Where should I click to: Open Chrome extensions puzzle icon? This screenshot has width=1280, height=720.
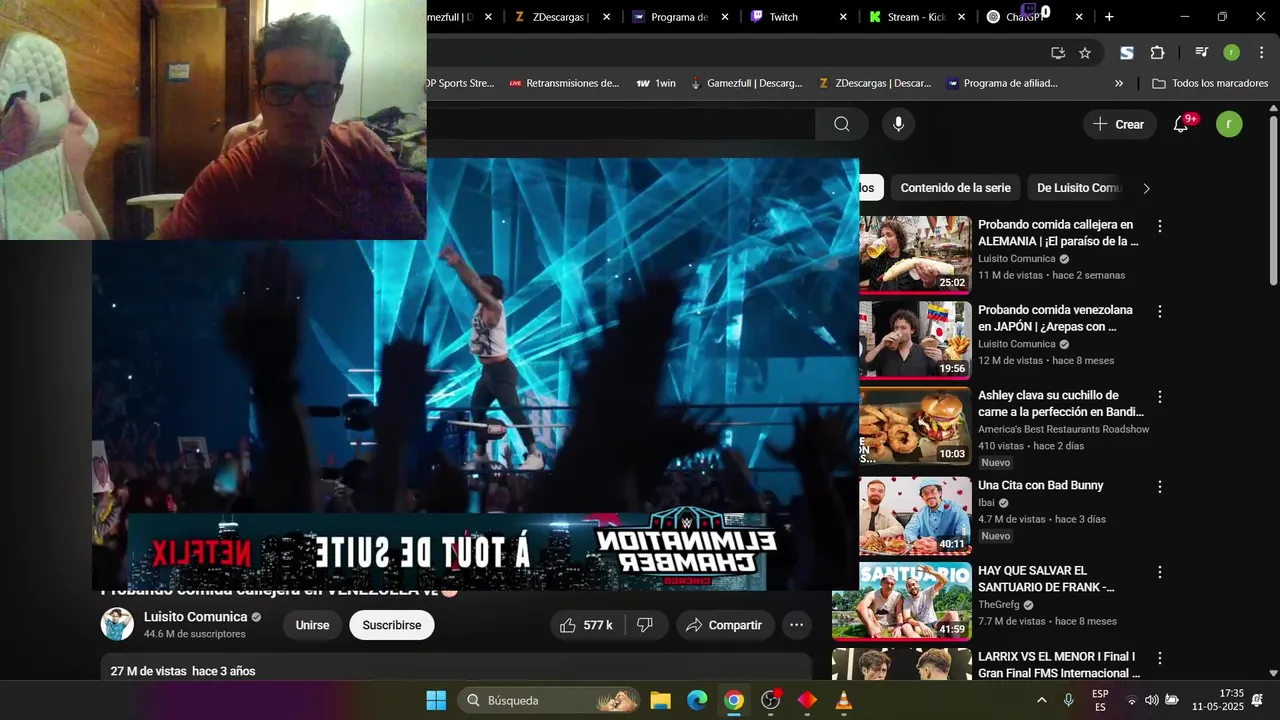[x=1157, y=53]
